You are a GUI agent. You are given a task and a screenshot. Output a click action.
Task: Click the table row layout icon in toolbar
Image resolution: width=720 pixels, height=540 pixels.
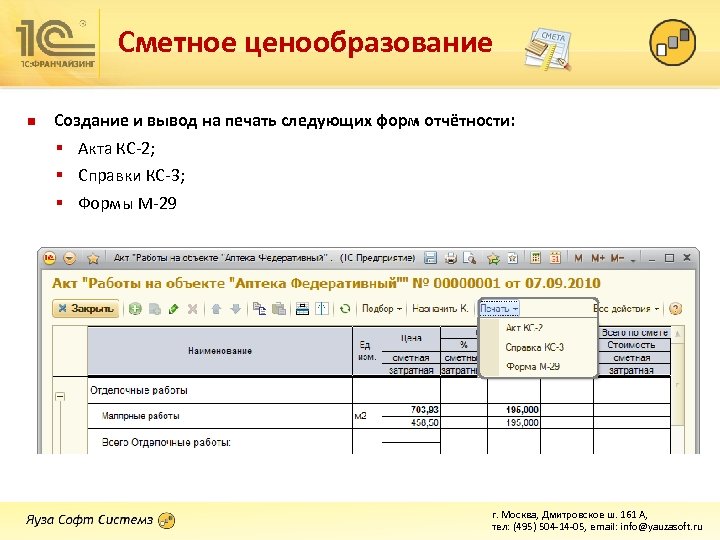pyautogui.click(x=302, y=309)
